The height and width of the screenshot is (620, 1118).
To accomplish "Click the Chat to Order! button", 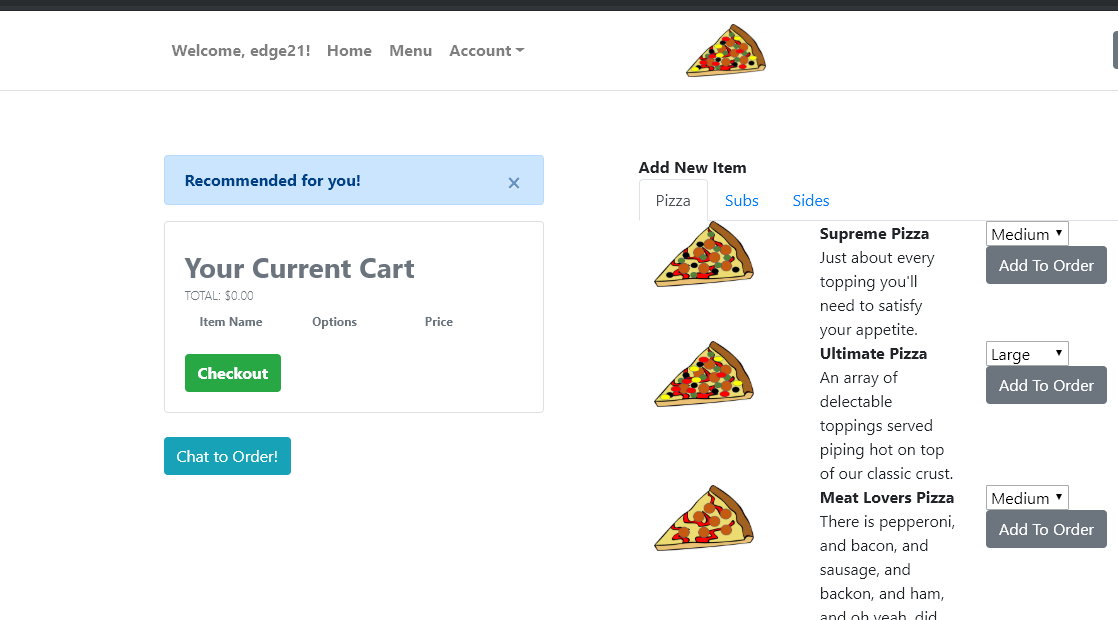I will [x=227, y=456].
